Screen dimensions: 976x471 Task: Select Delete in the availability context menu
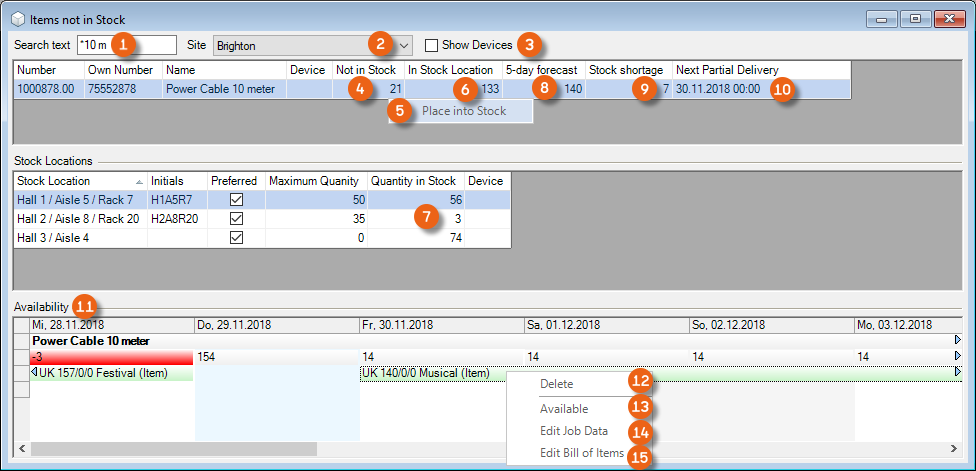557,383
